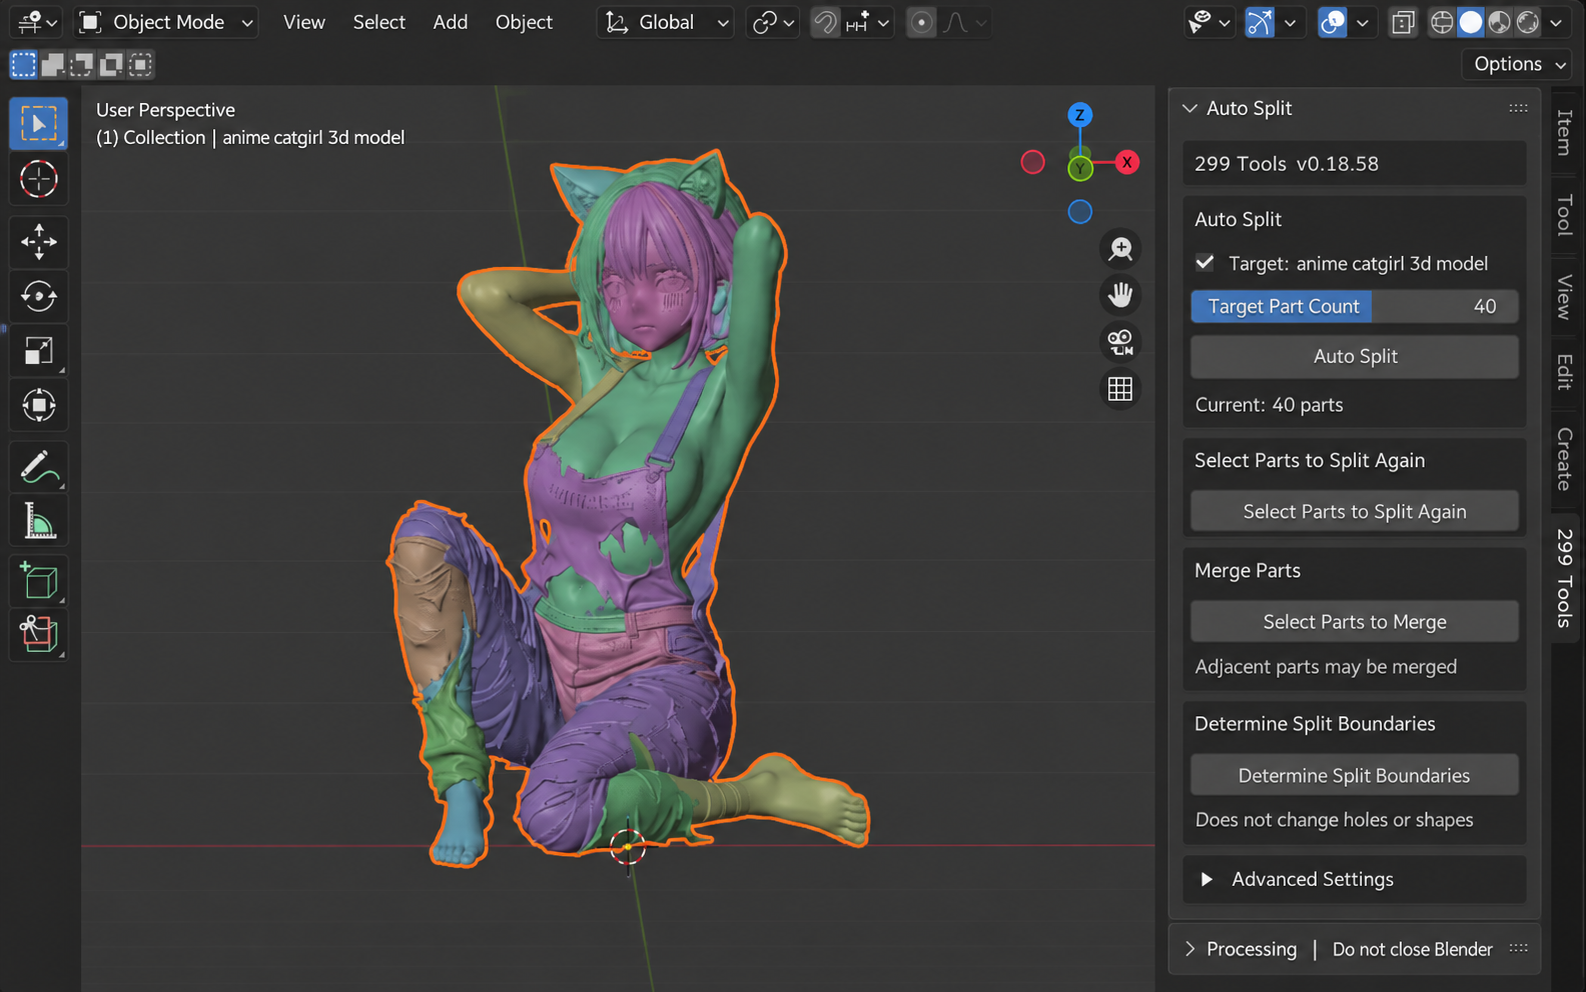Toggle proportional editing button
Viewport: 1586px width, 992px height.
tap(921, 22)
